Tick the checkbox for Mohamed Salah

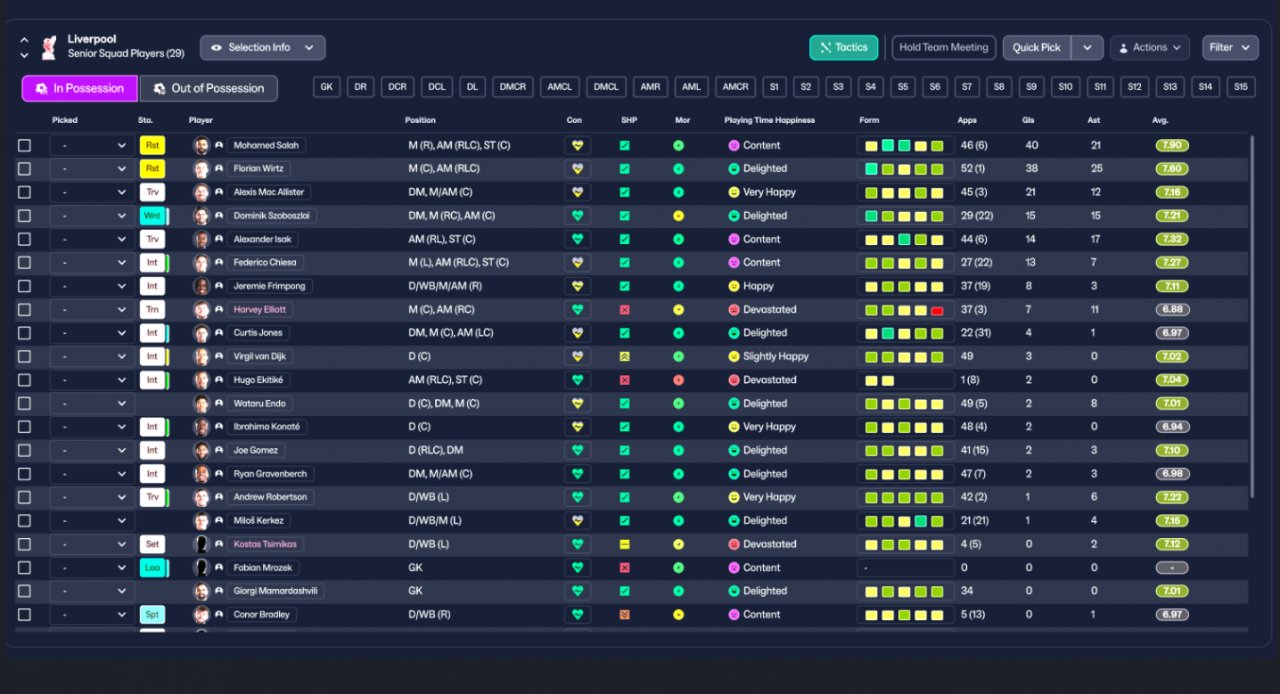(x=24, y=145)
